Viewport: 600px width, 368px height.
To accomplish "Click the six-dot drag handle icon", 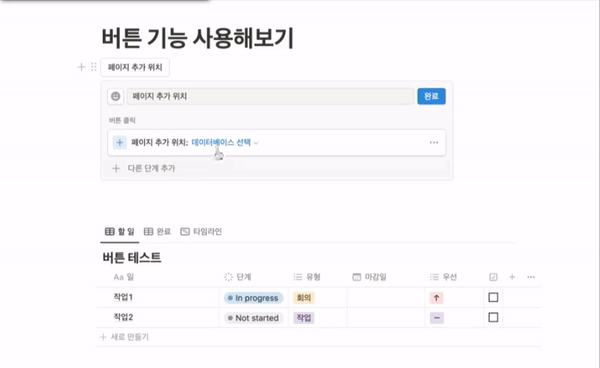I will pos(94,67).
